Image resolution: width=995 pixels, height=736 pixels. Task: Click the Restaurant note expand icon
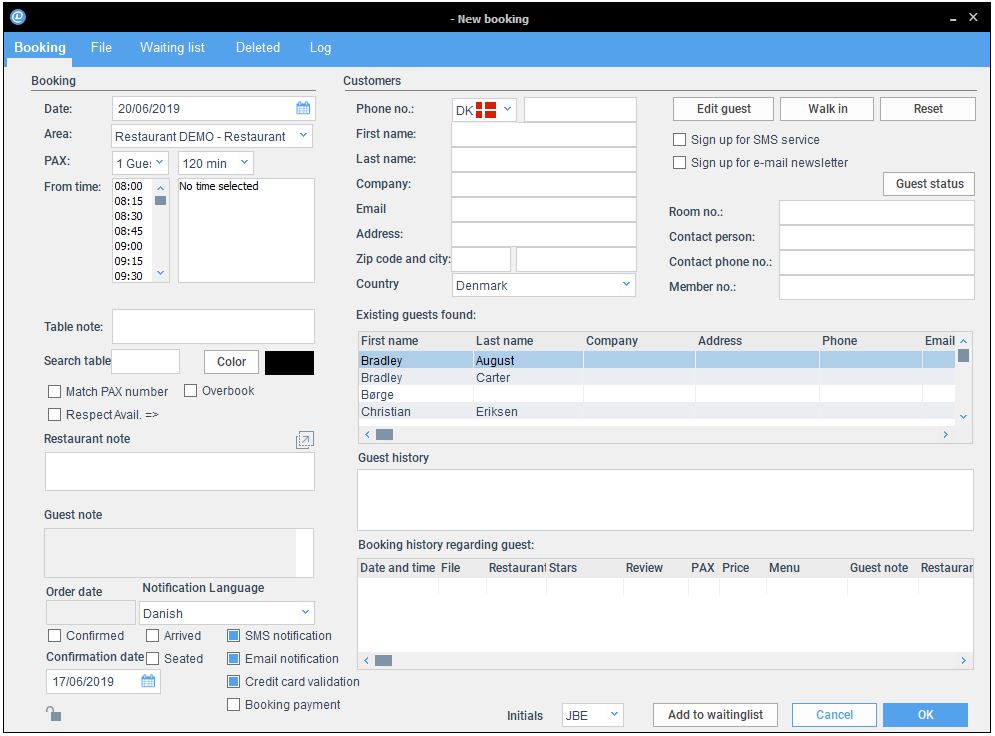pos(305,439)
